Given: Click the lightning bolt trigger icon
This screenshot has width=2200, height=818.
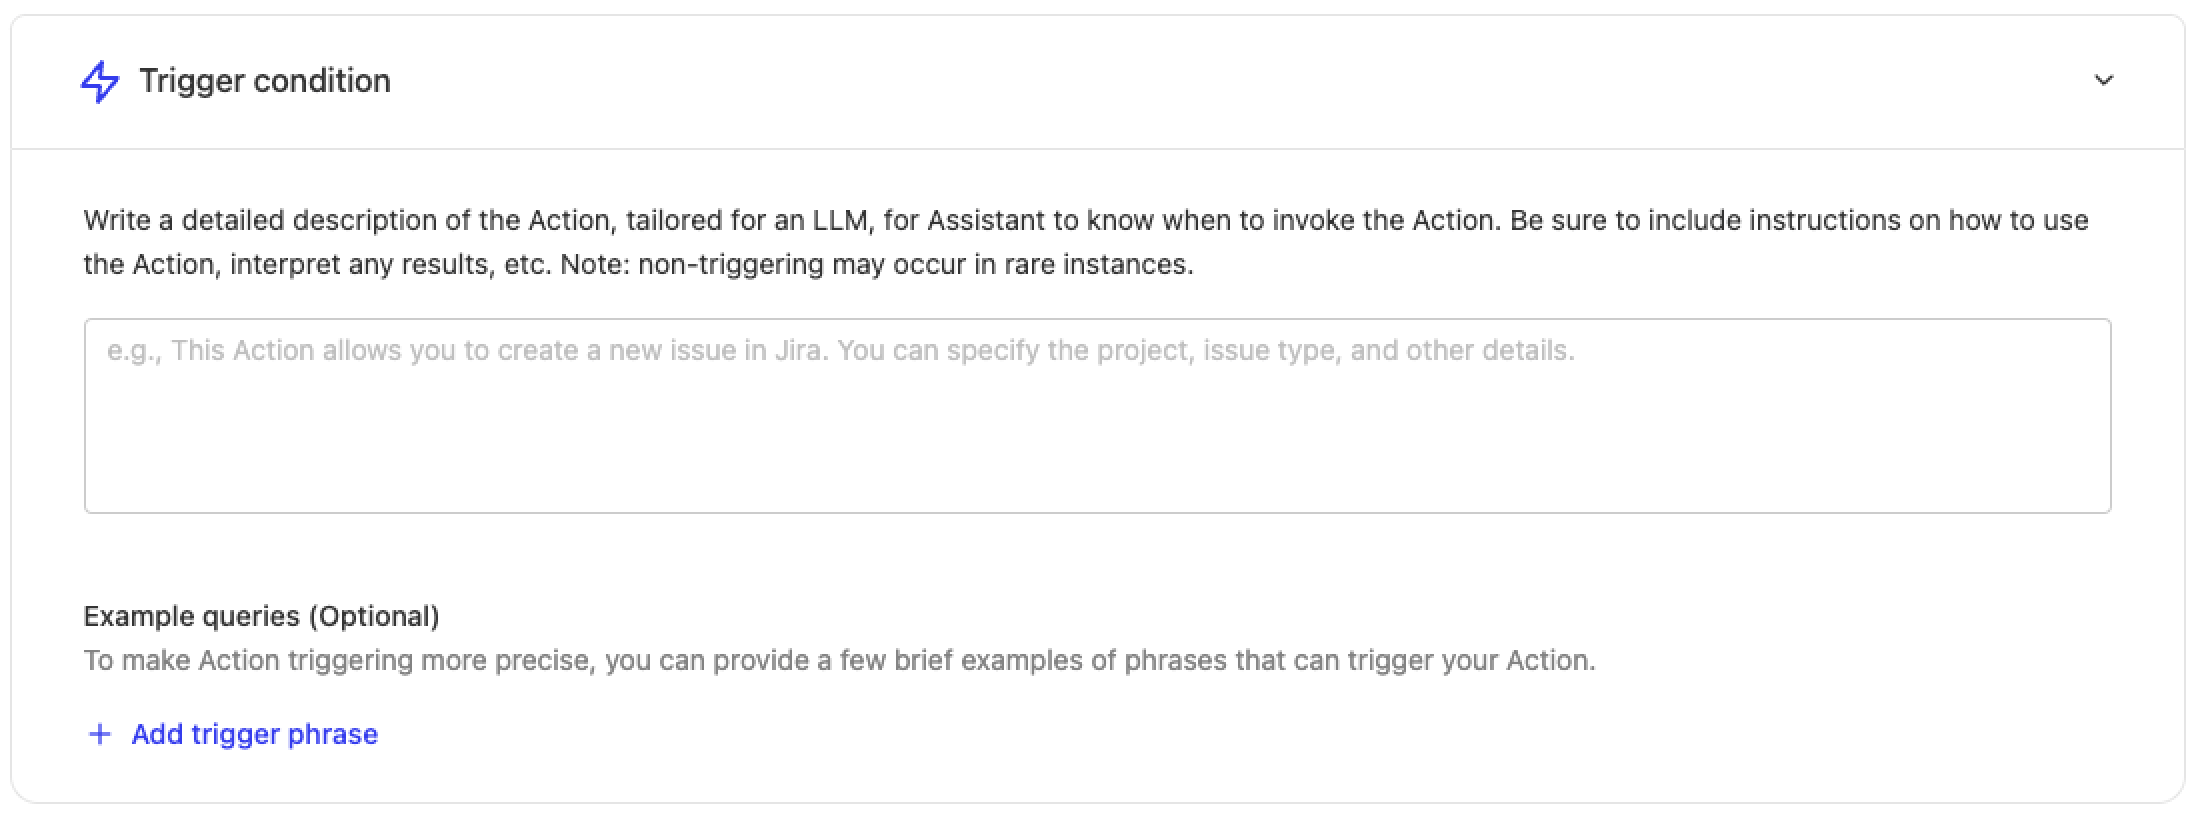Looking at the screenshot, I should 100,81.
